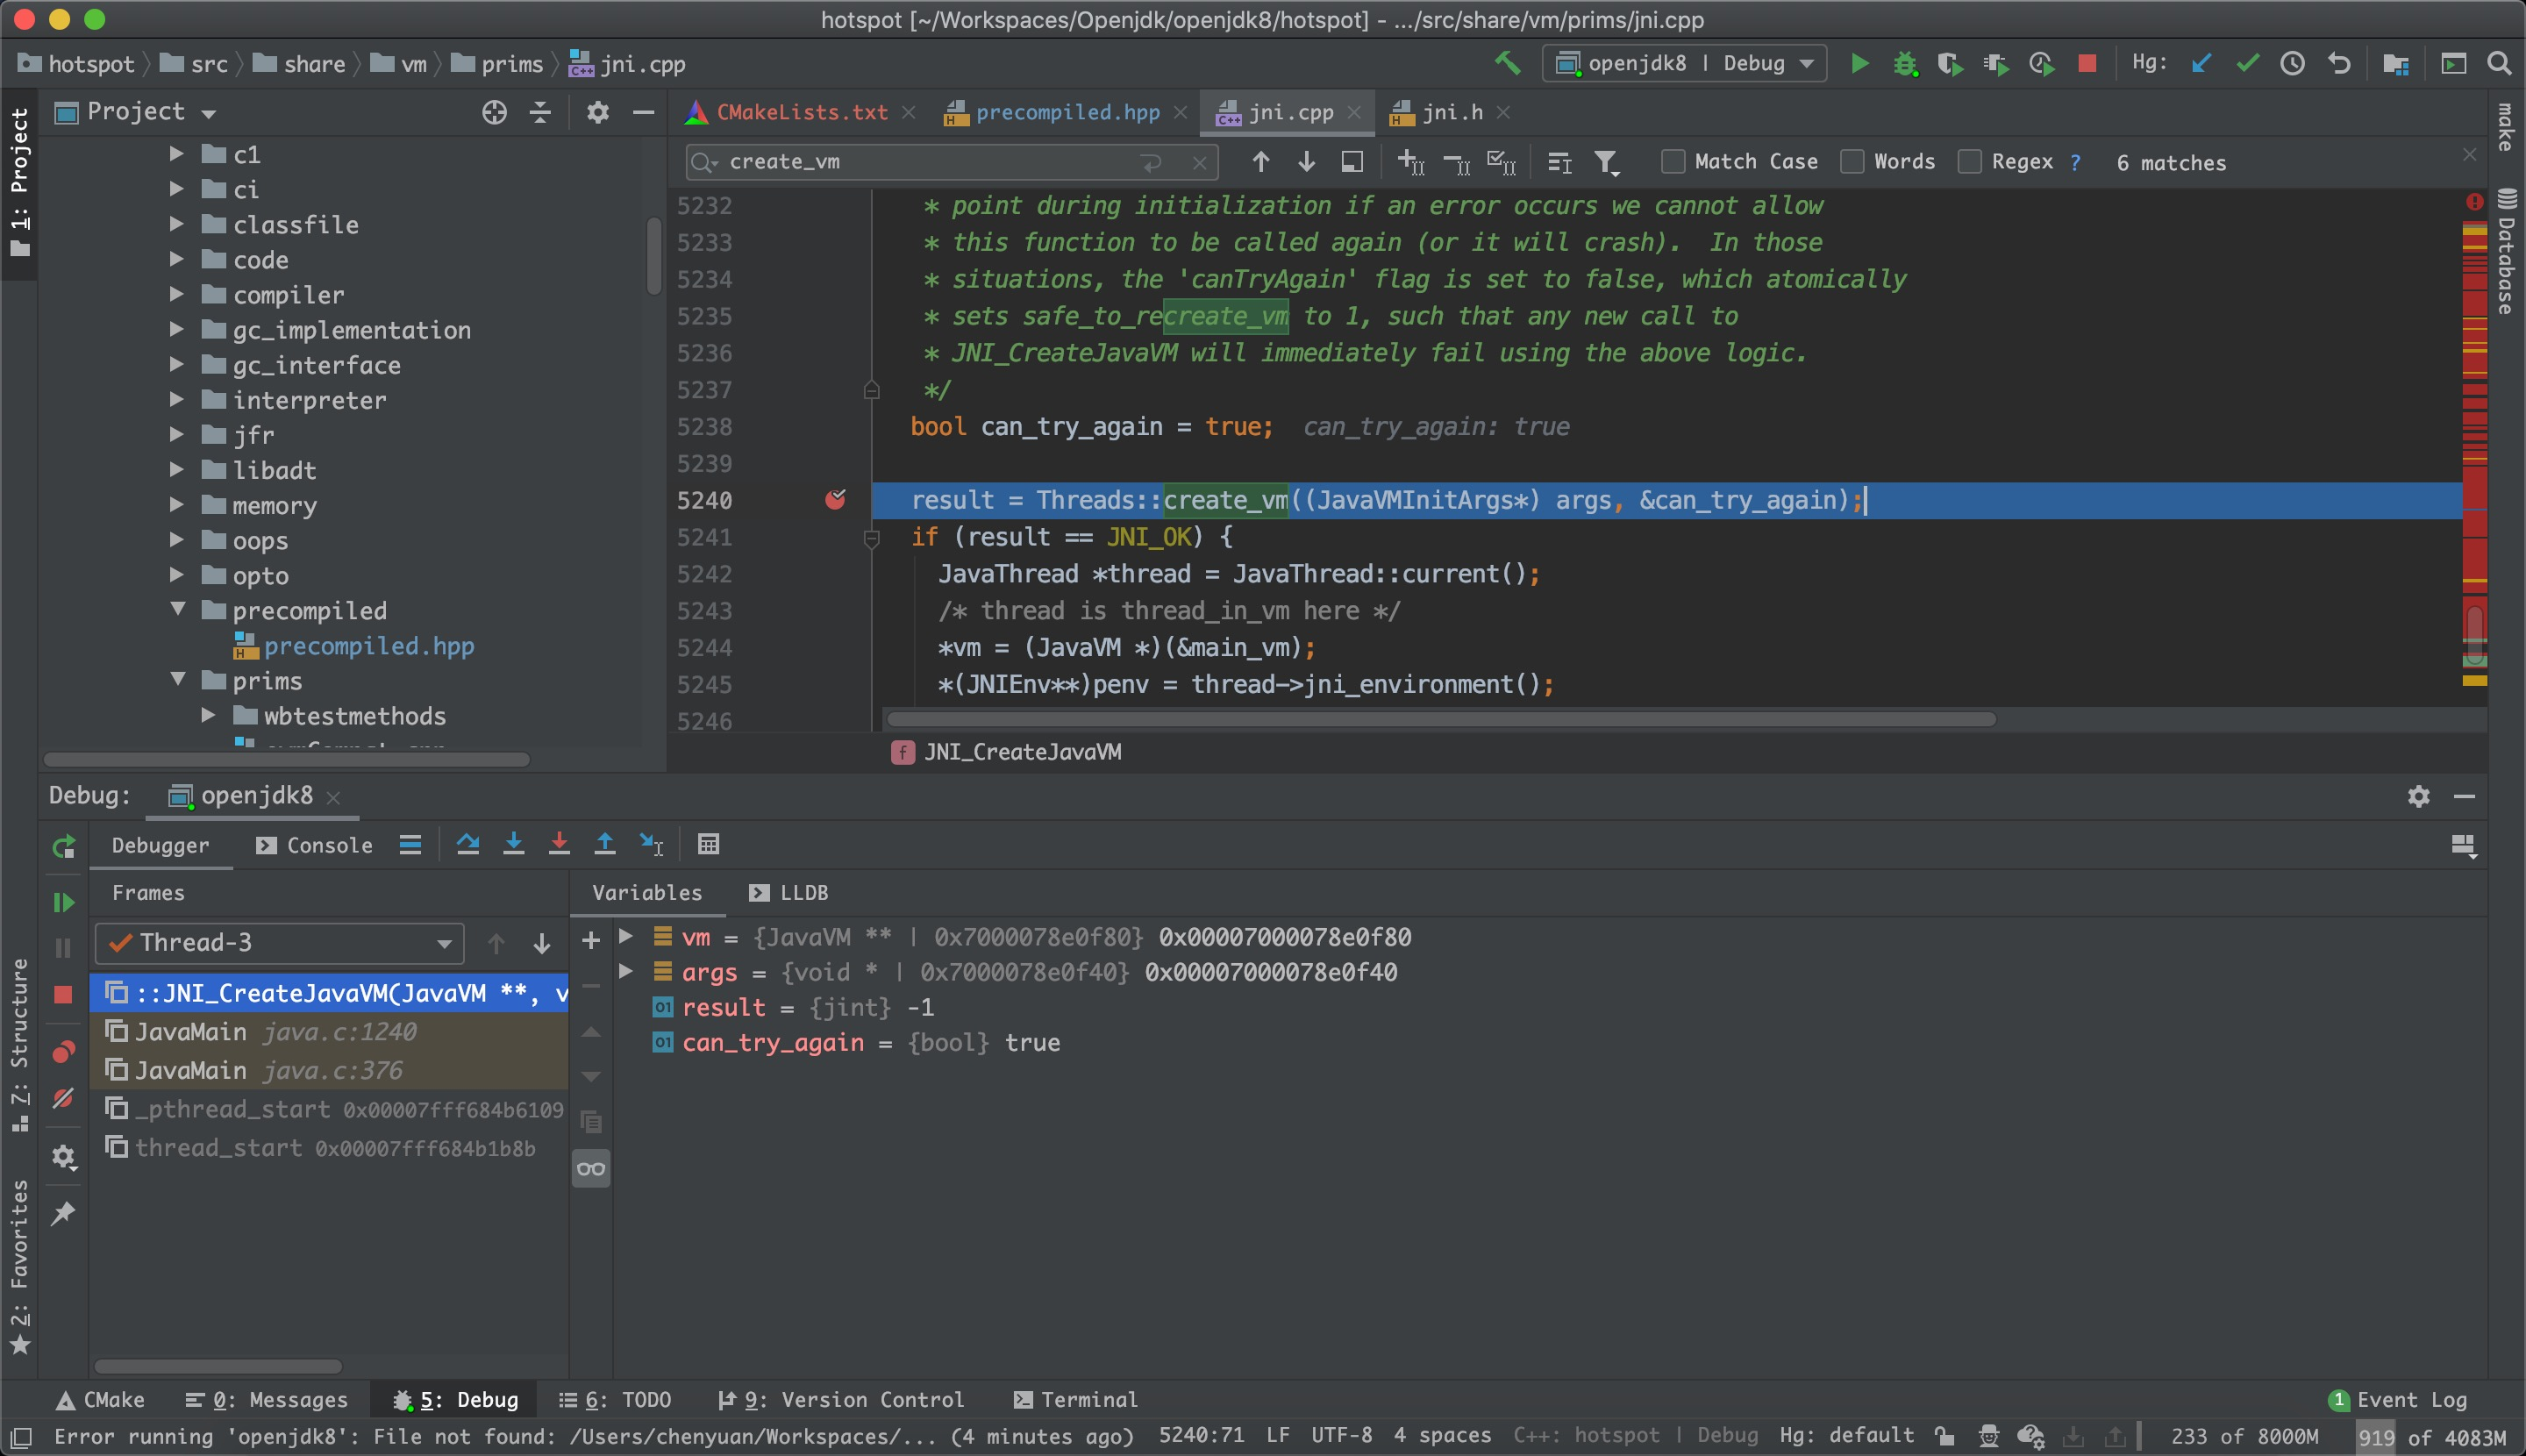The height and width of the screenshot is (1456, 2526).
Task: Click the breakpoint on line 5240
Action: pos(835,499)
